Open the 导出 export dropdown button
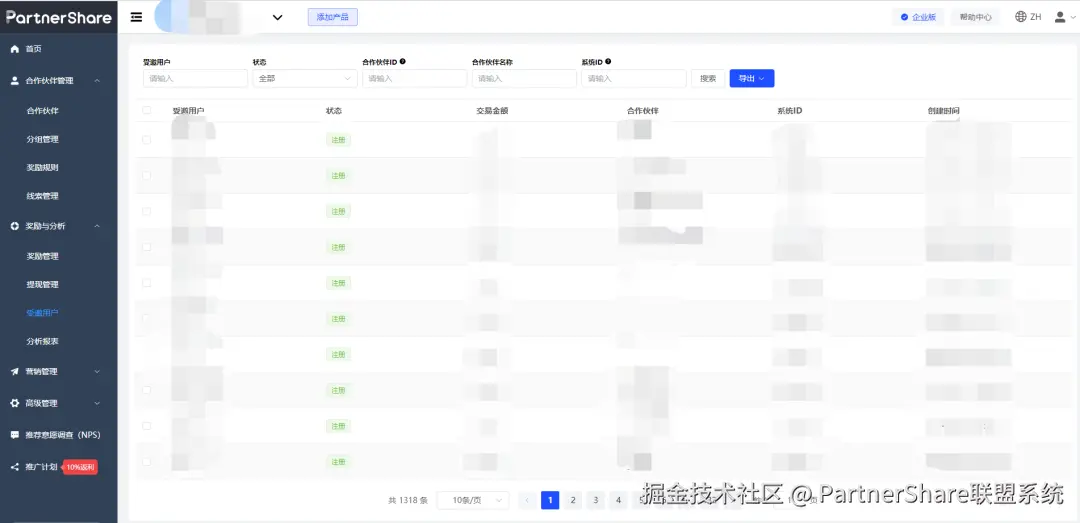Viewport: 1080px width, 523px height. click(752, 79)
